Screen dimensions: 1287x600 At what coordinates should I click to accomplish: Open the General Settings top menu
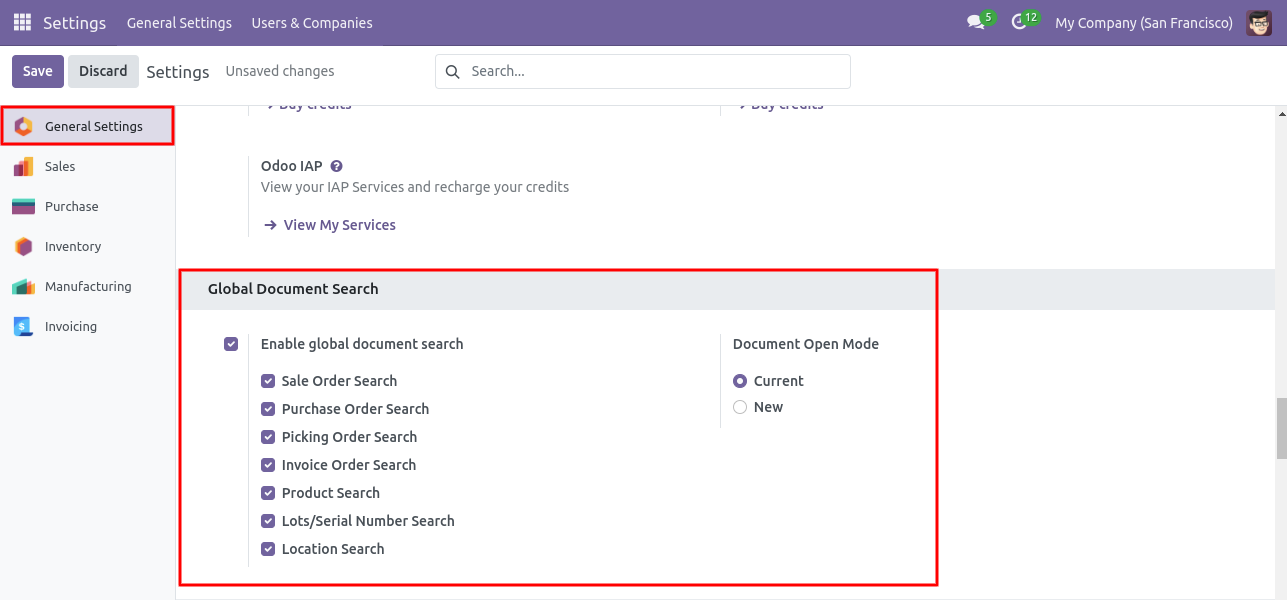point(179,22)
